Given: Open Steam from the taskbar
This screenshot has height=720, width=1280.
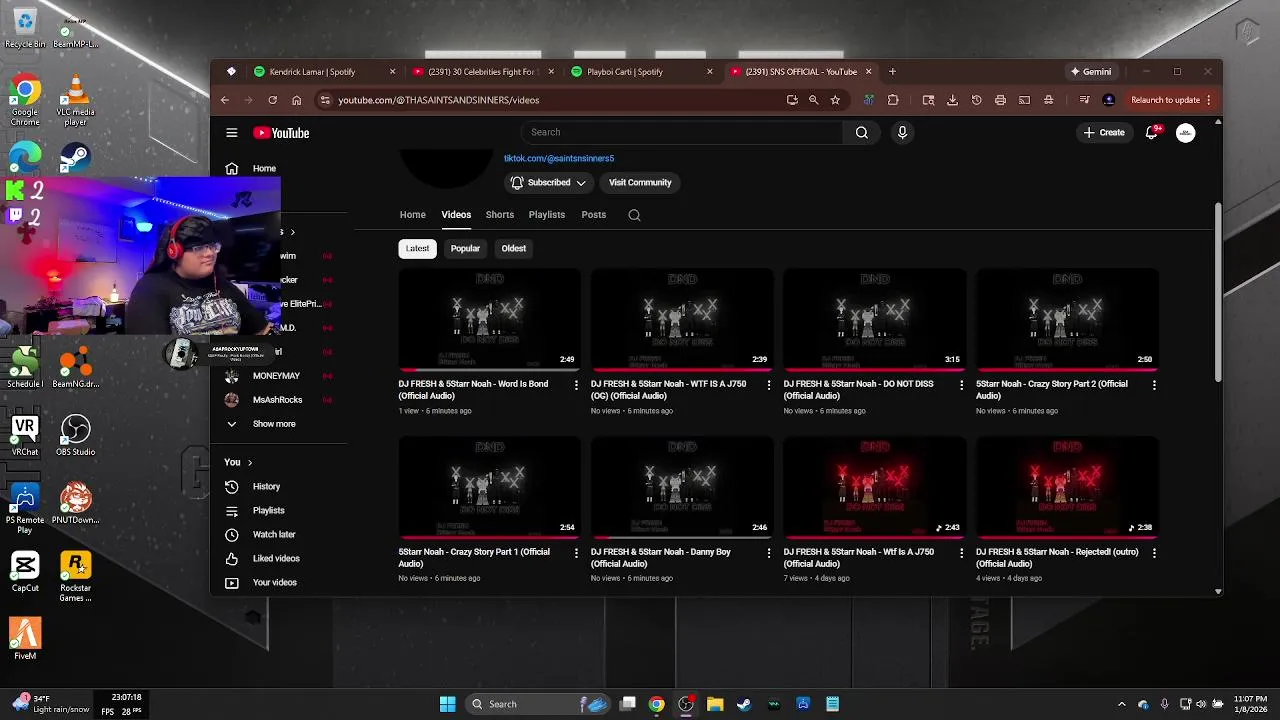Looking at the screenshot, I should pos(744,704).
